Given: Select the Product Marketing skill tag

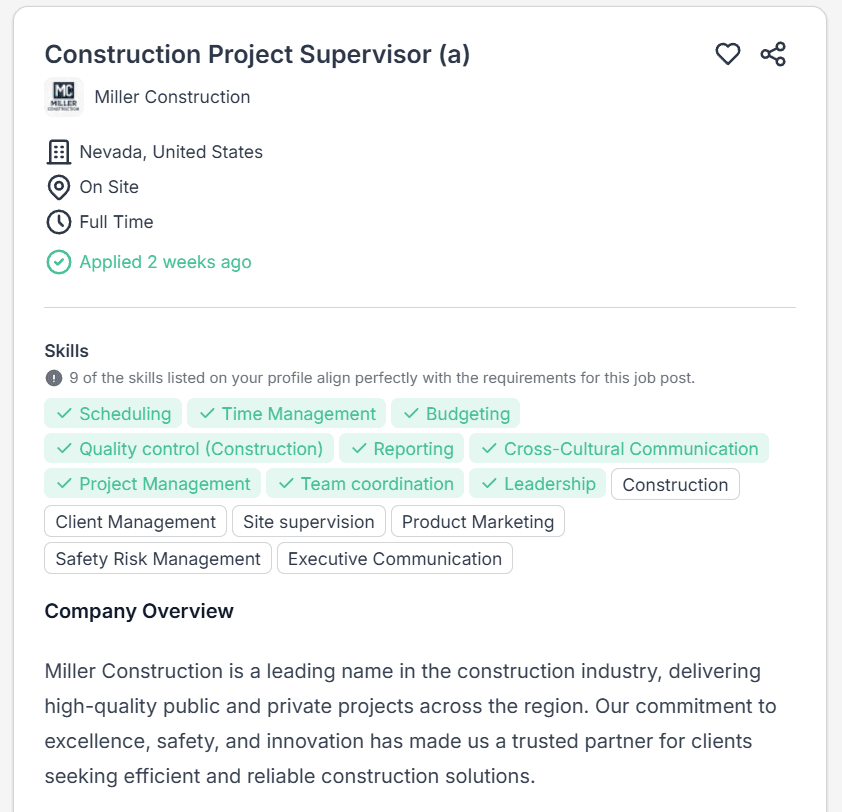Looking at the screenshot, I should pos(478,521).
